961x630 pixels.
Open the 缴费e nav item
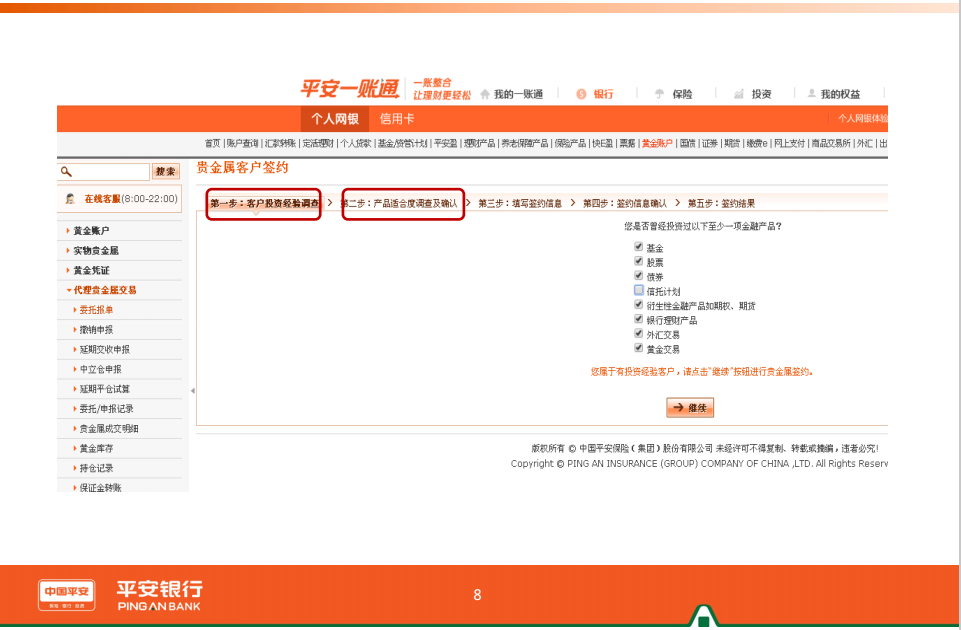pyautogui.click(x=757, y=143)
